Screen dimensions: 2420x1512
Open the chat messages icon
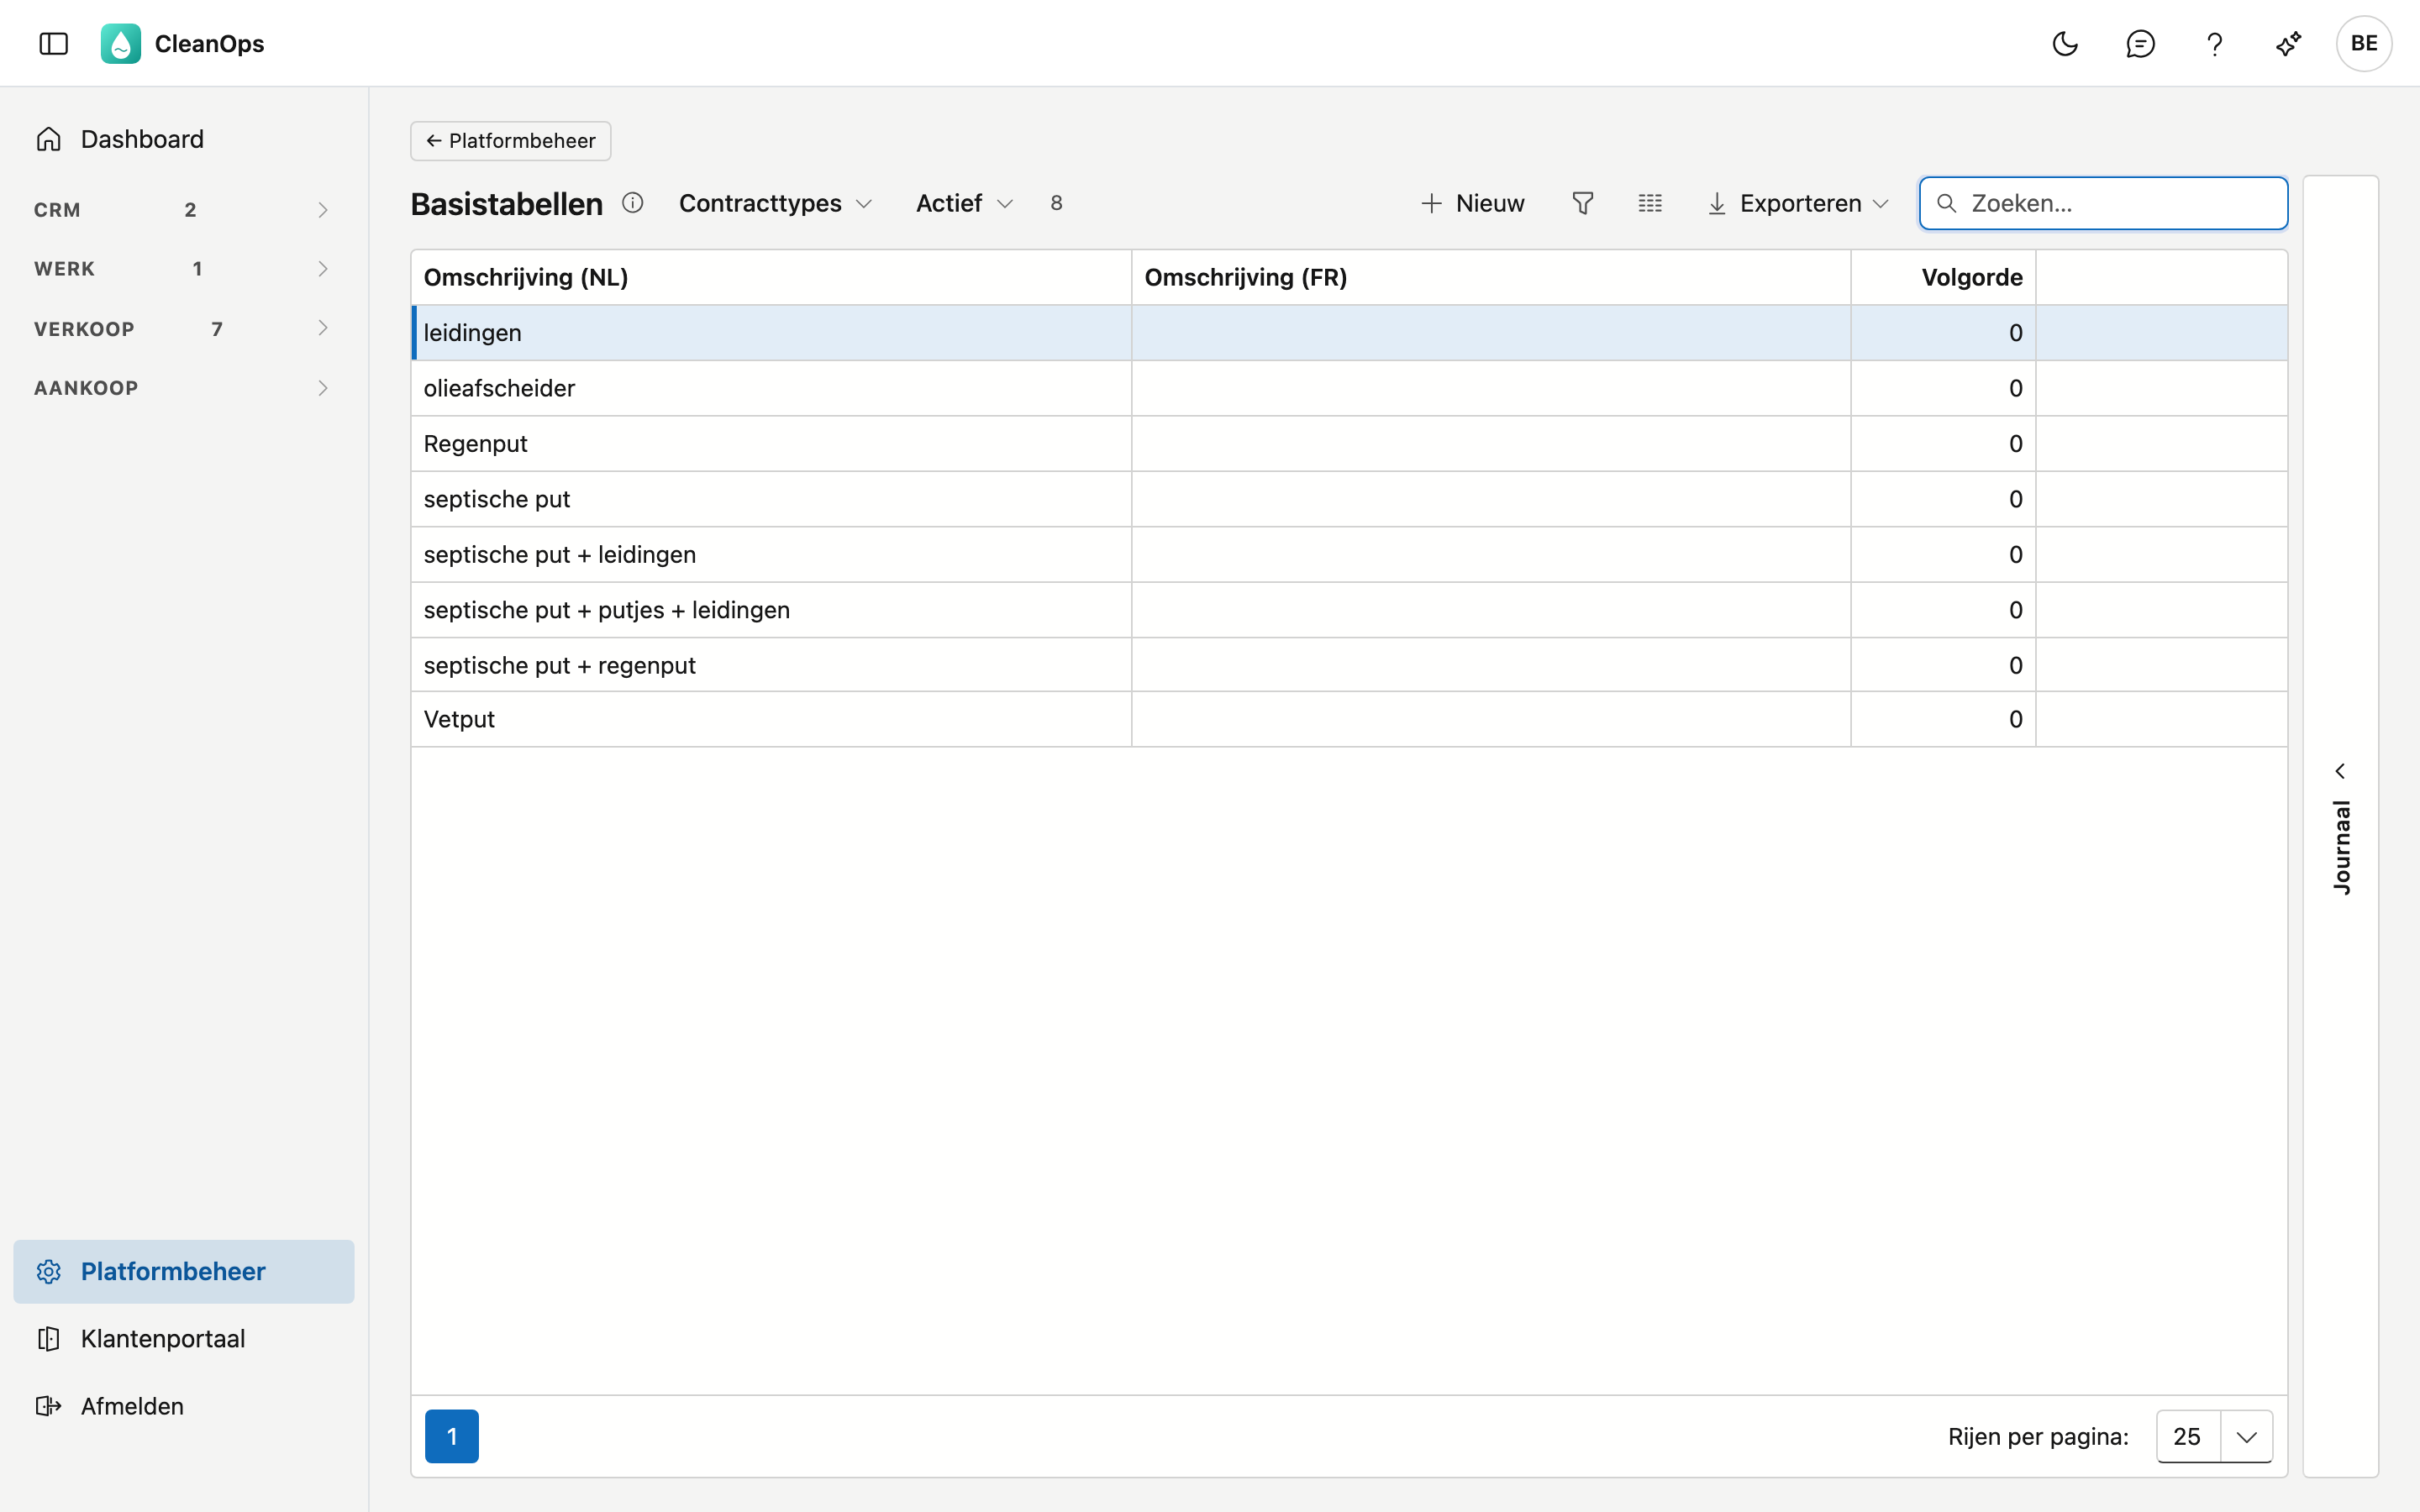tap(2140, 44)
